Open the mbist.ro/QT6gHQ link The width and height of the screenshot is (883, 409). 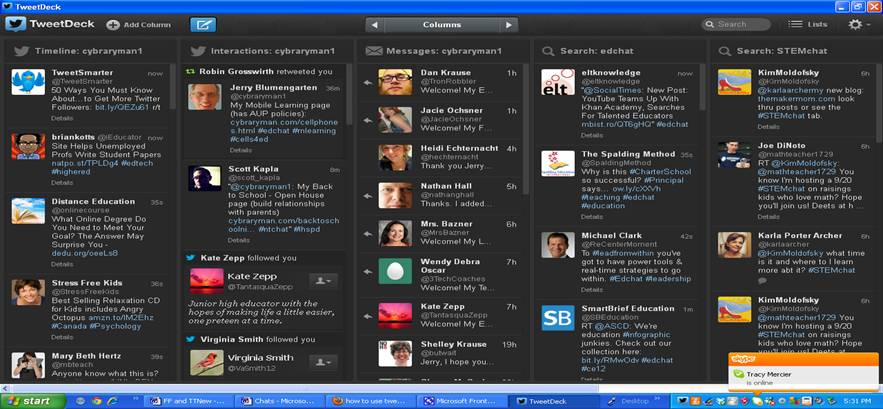click(x=617, y=124)
